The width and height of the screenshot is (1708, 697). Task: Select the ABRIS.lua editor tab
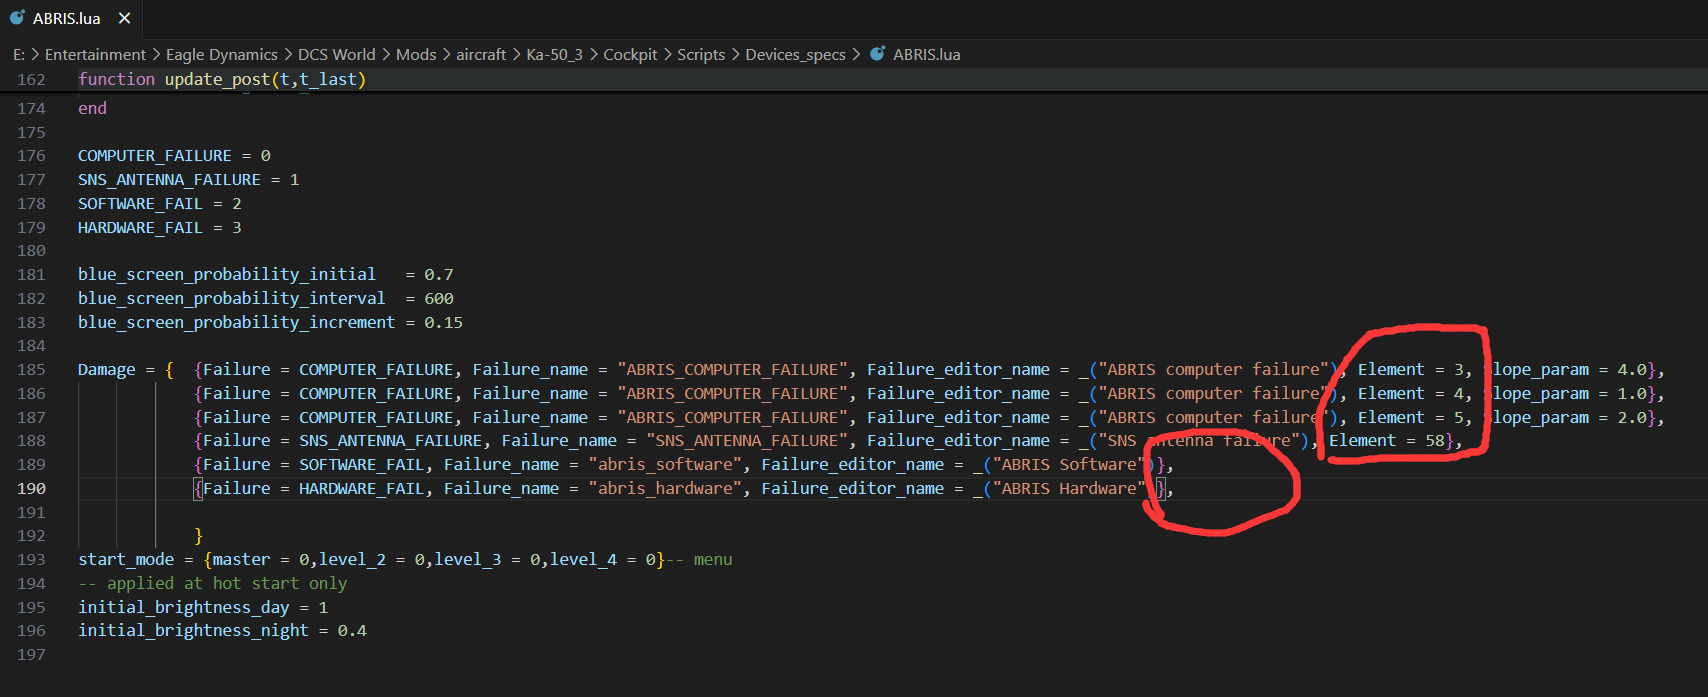click(x=70, y=18)
